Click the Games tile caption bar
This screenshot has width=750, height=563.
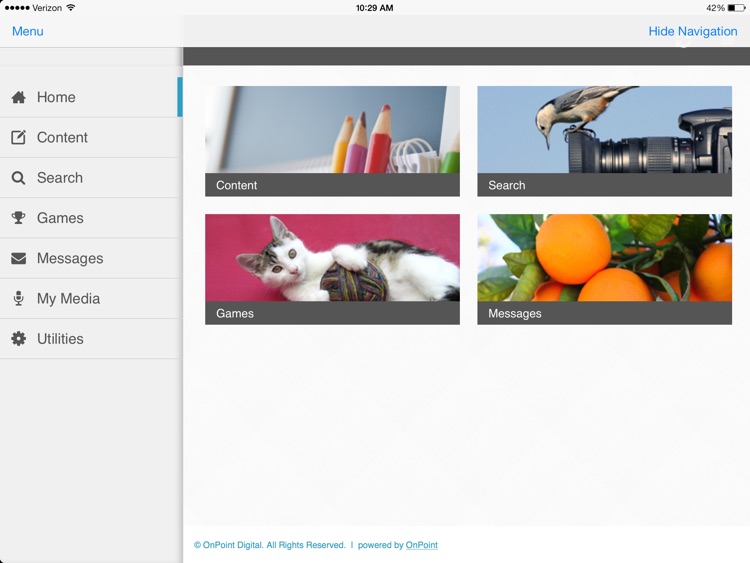pyautogui.click(x=332, y=313)
